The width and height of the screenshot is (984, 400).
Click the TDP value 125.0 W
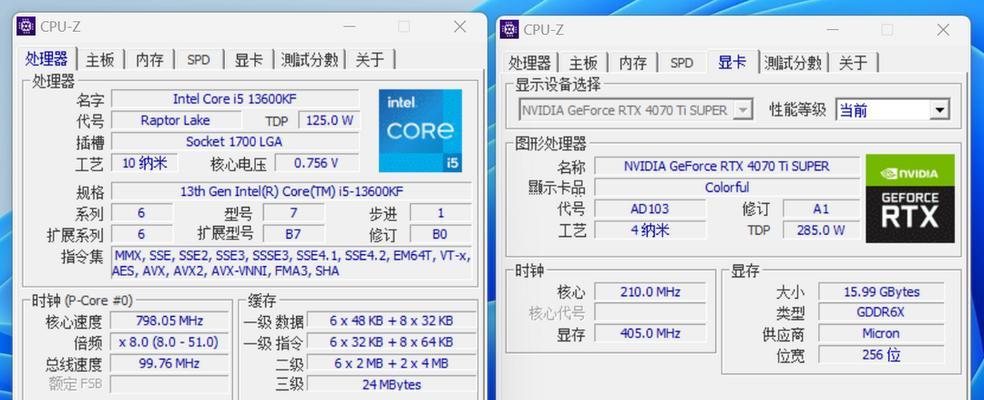[329, 120]
